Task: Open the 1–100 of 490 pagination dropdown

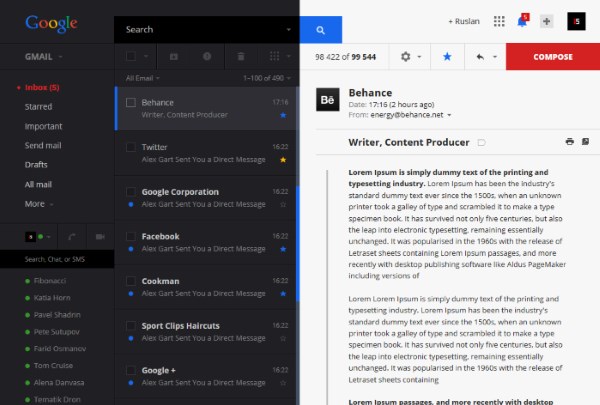Action: pos(267,78)
